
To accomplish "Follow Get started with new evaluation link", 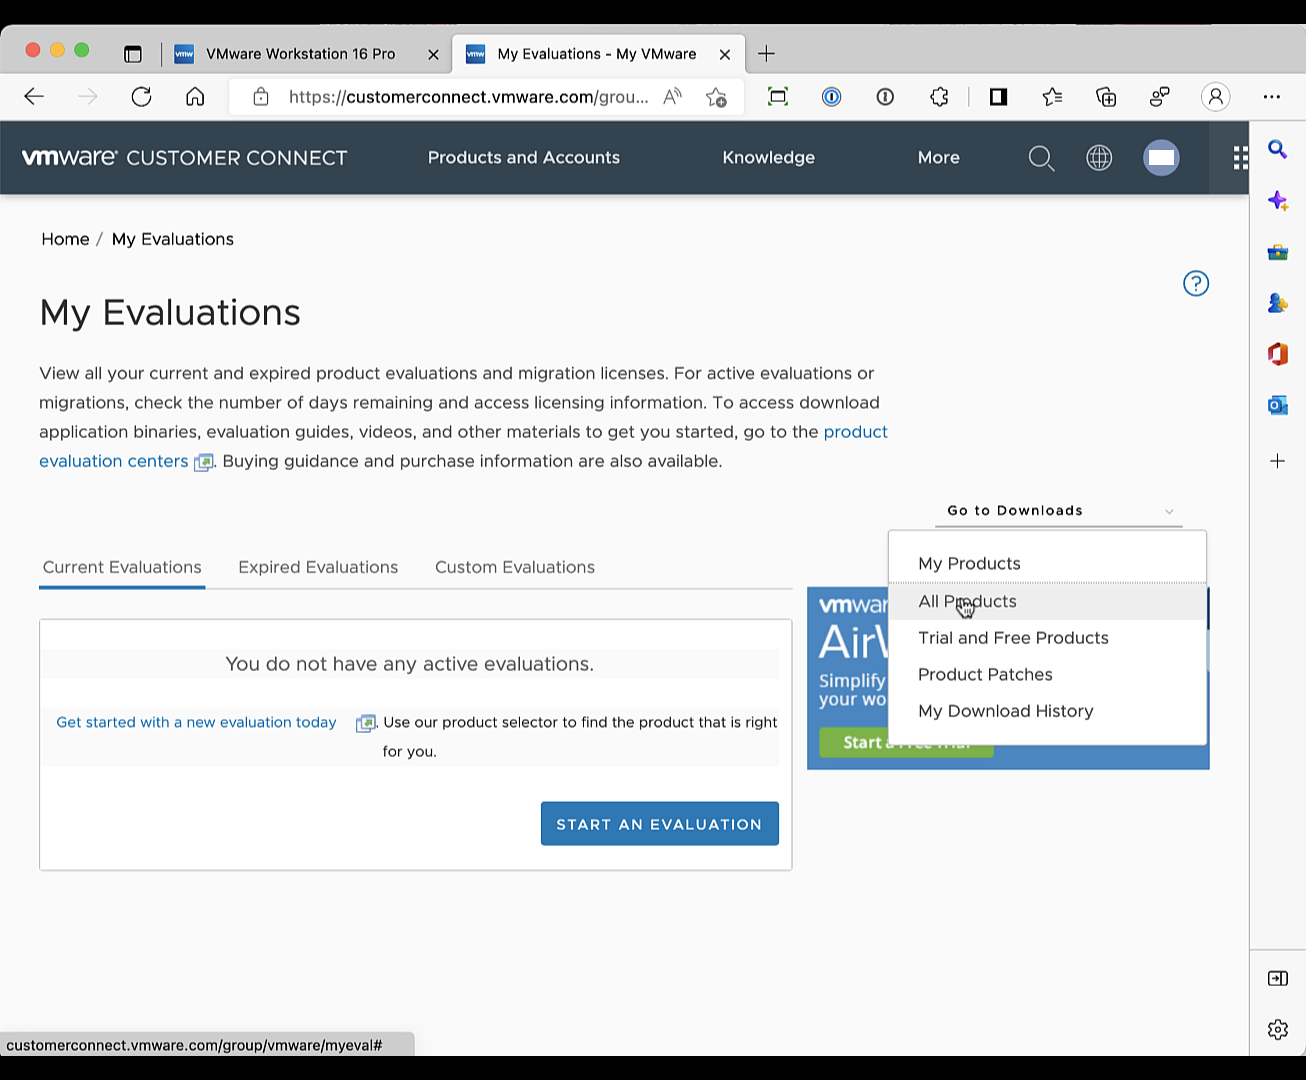I will pos(196,722).
